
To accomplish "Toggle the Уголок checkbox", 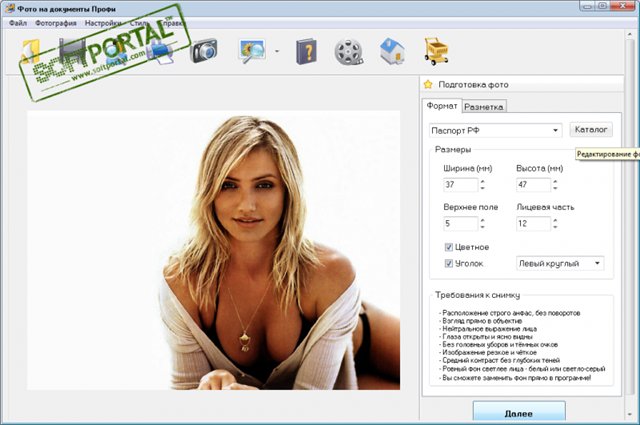I will [449, 263].
